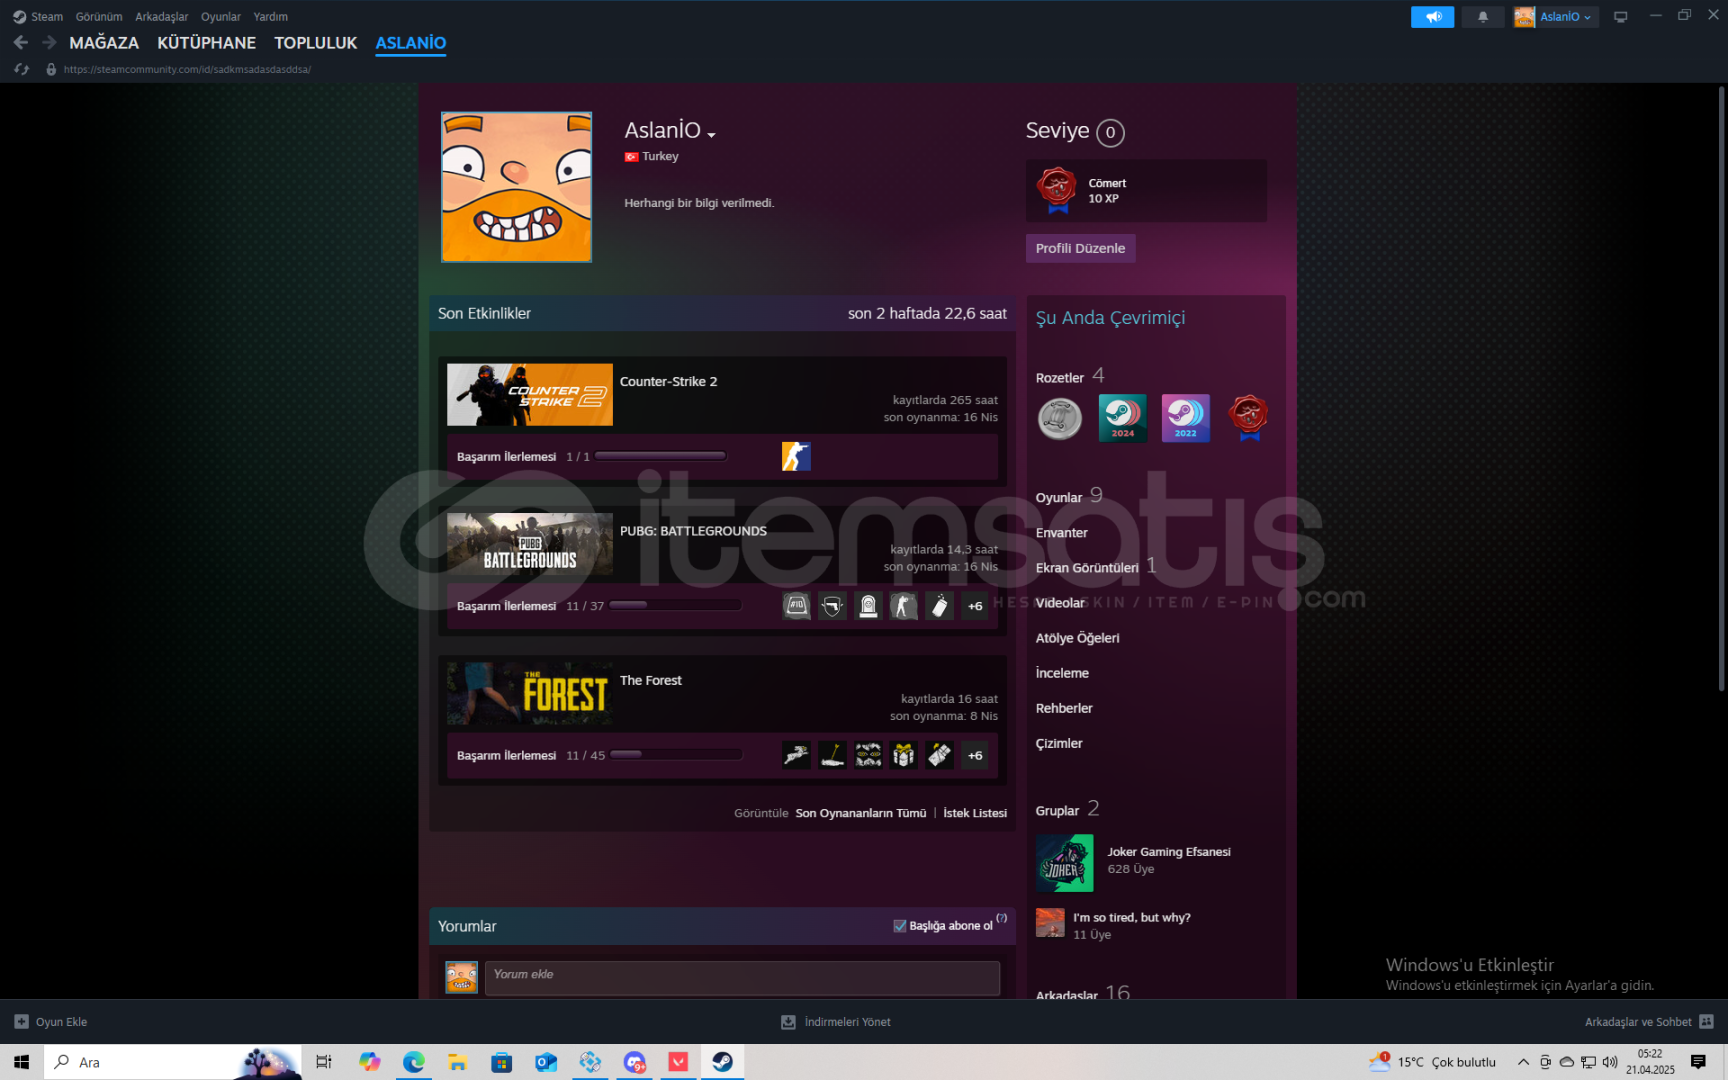Image resolution: width=1728 pixels, height=1080 pixels.
Task: Open the Oyunlar menu
Action: pyautogui.click(x=220, y=17)
